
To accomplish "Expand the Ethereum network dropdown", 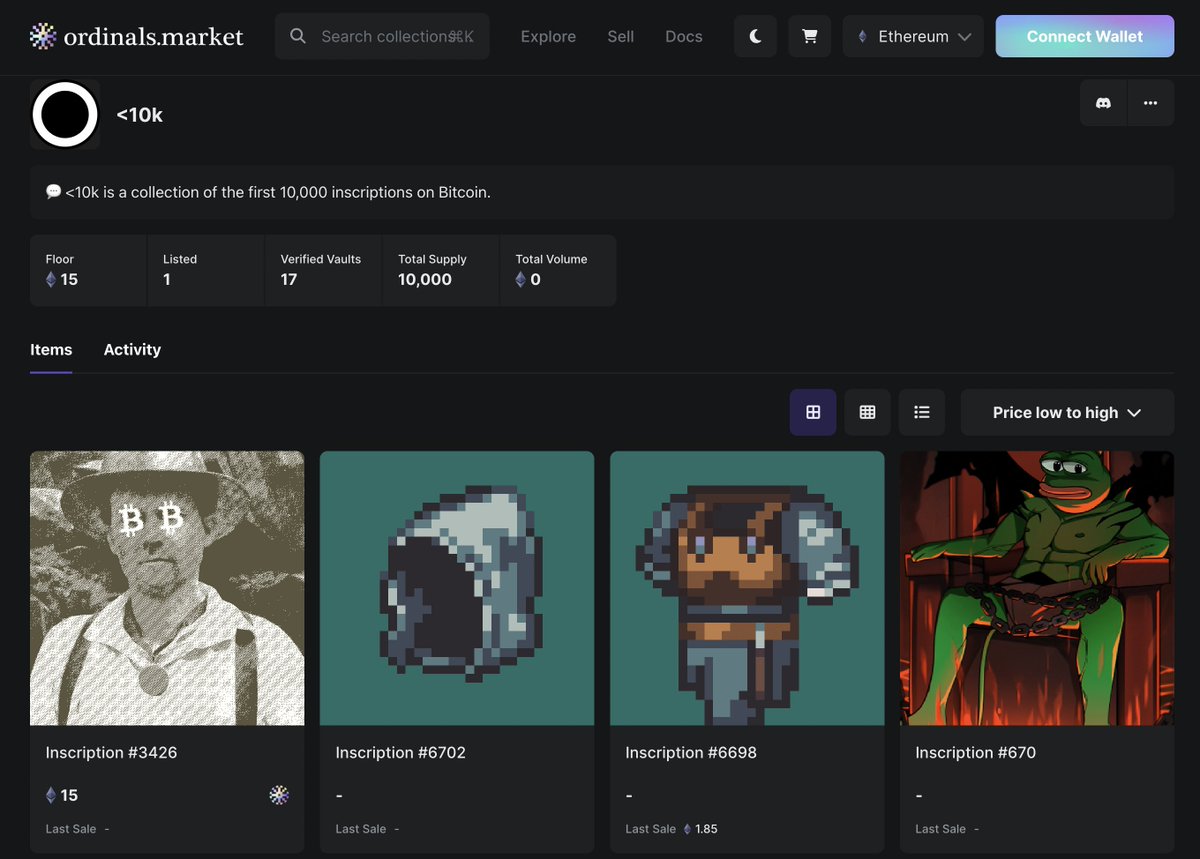I will 913,36.
